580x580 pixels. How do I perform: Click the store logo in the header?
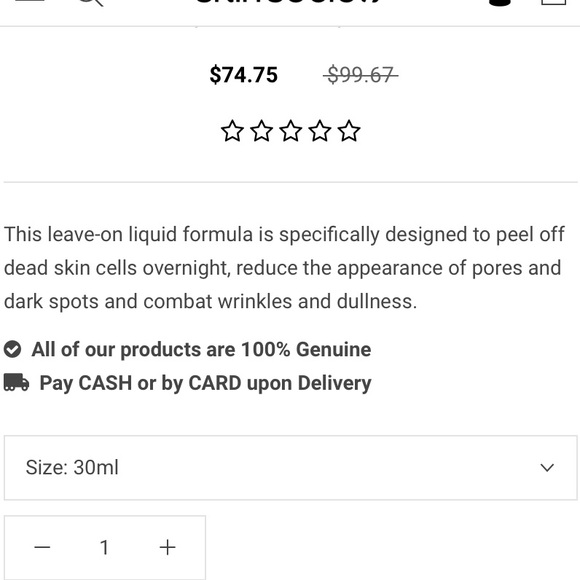[287, 1]
